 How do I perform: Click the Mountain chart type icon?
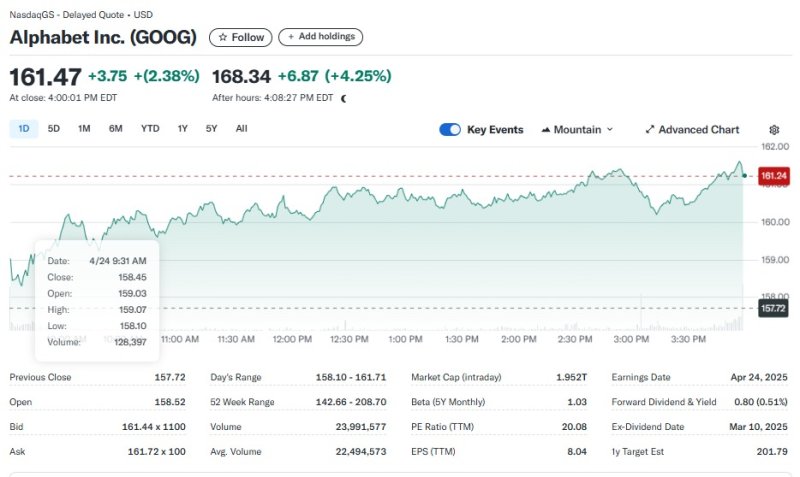point(546,130)
